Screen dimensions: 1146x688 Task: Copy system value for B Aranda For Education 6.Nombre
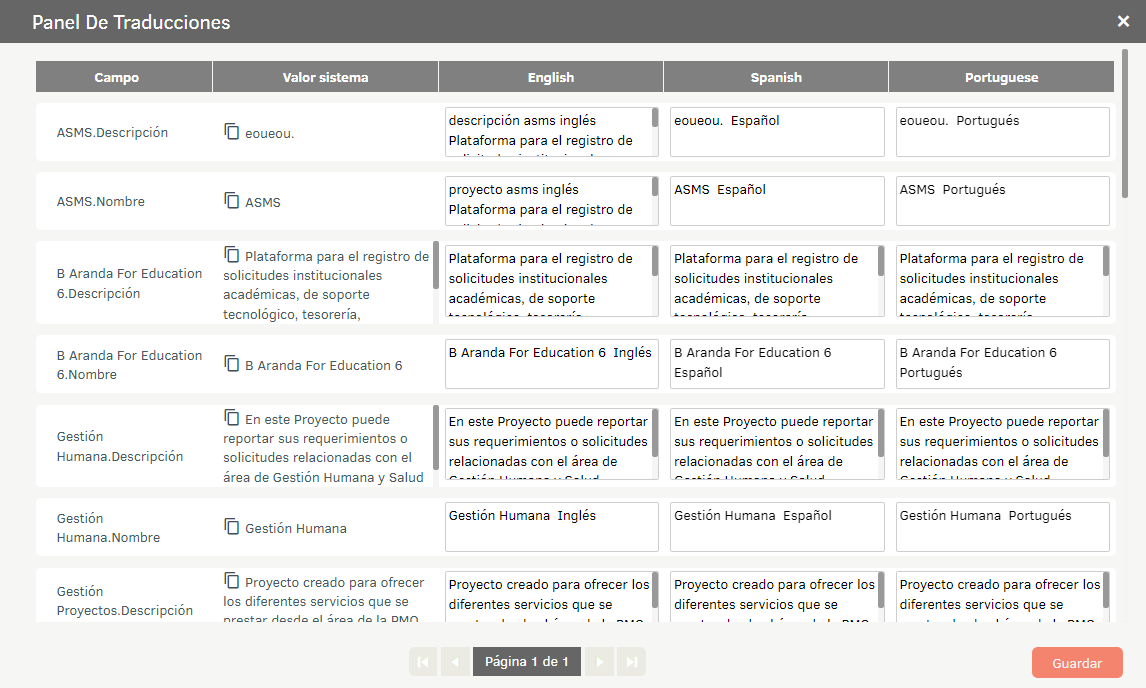click(232, 363)
